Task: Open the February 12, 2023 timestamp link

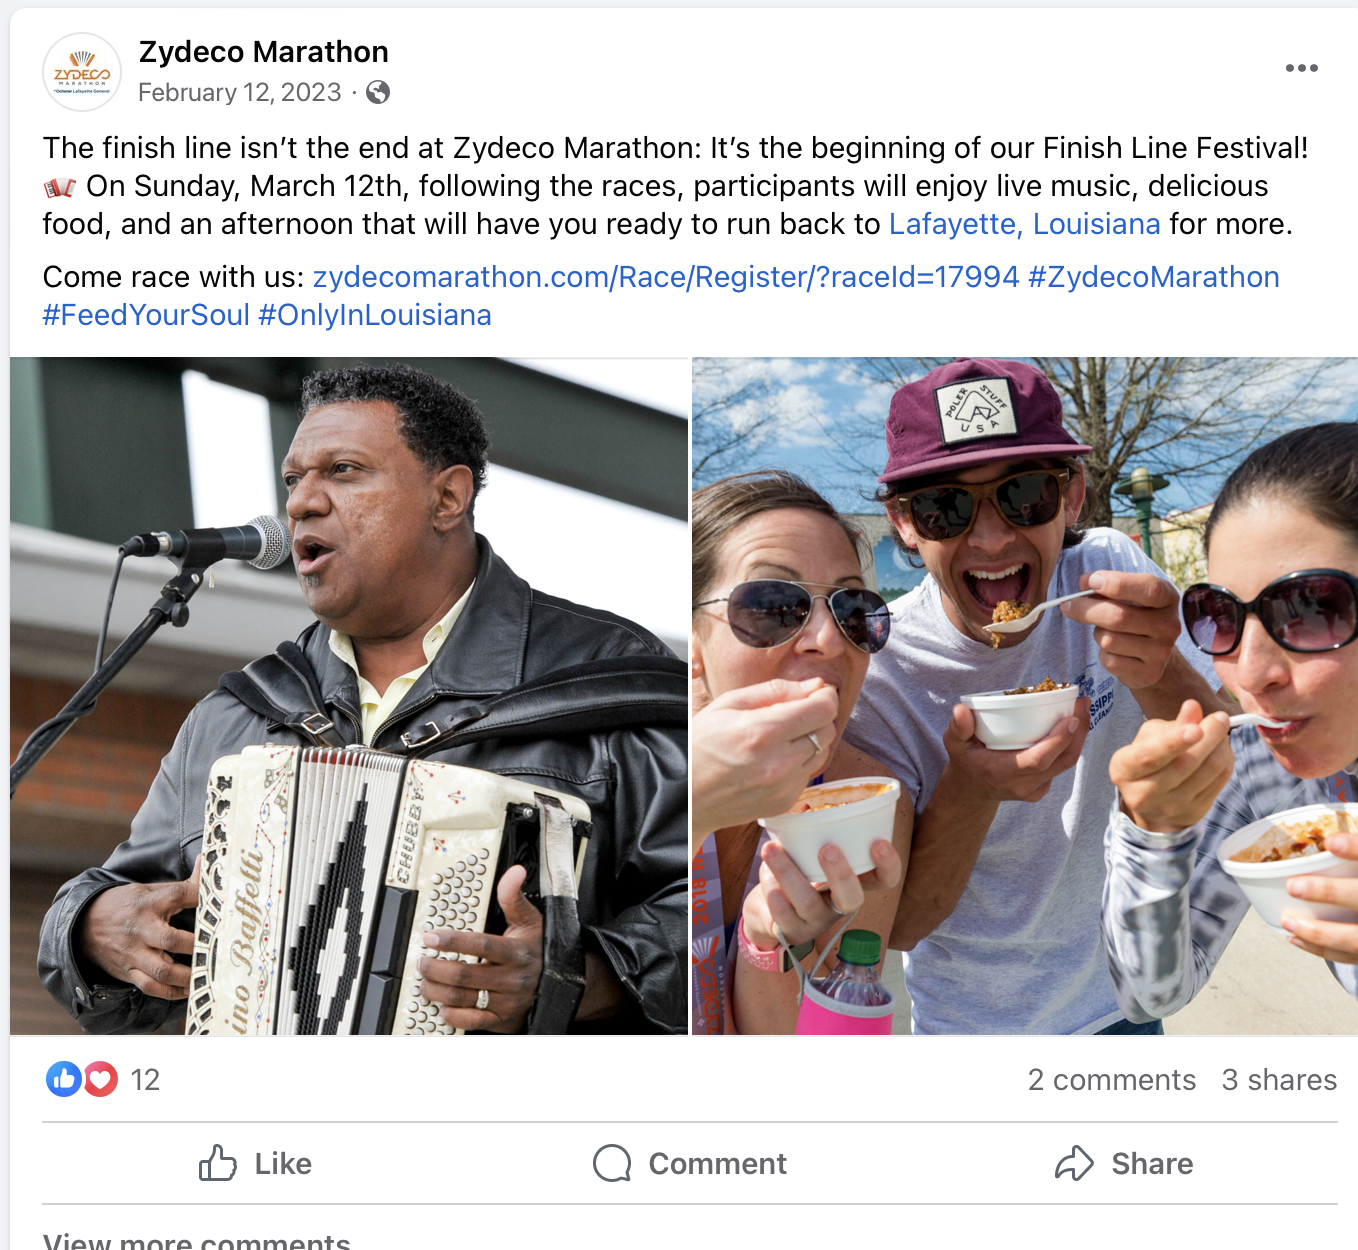Action: (x=240, y=93)
